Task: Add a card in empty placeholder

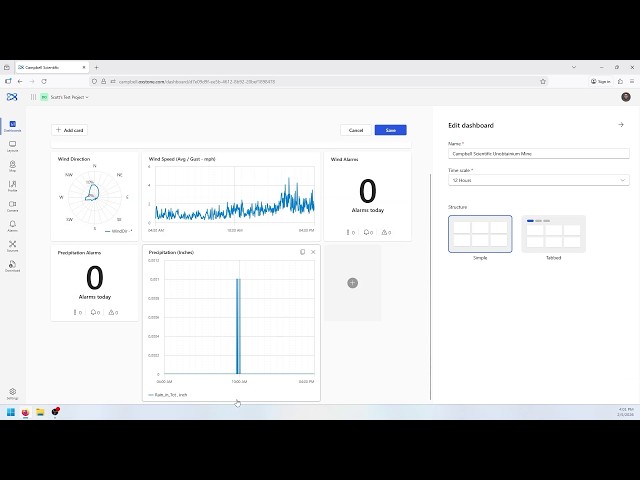Action: pos(353,282)
